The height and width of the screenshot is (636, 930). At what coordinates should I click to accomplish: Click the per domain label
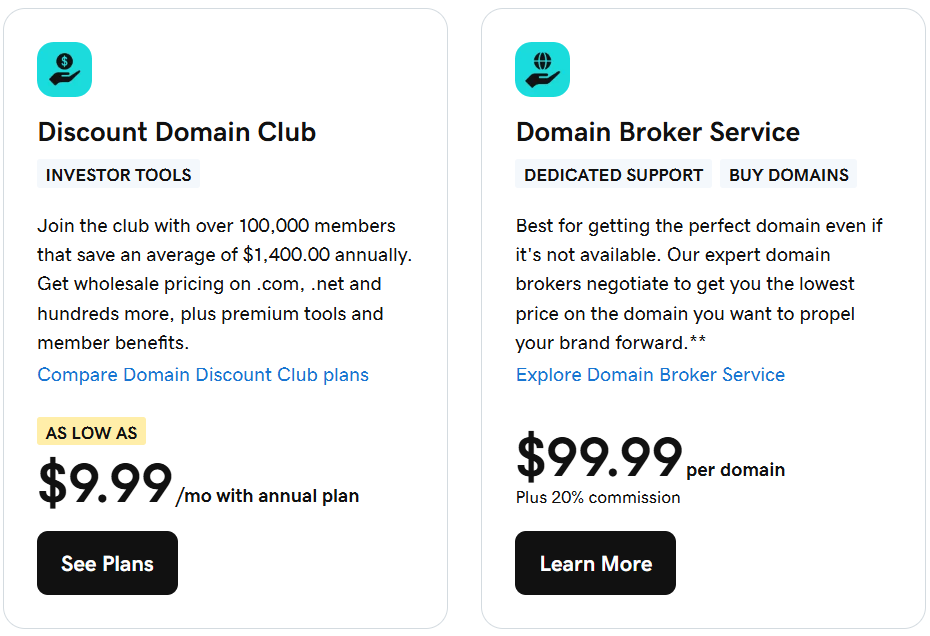click(x=736, y=469)
